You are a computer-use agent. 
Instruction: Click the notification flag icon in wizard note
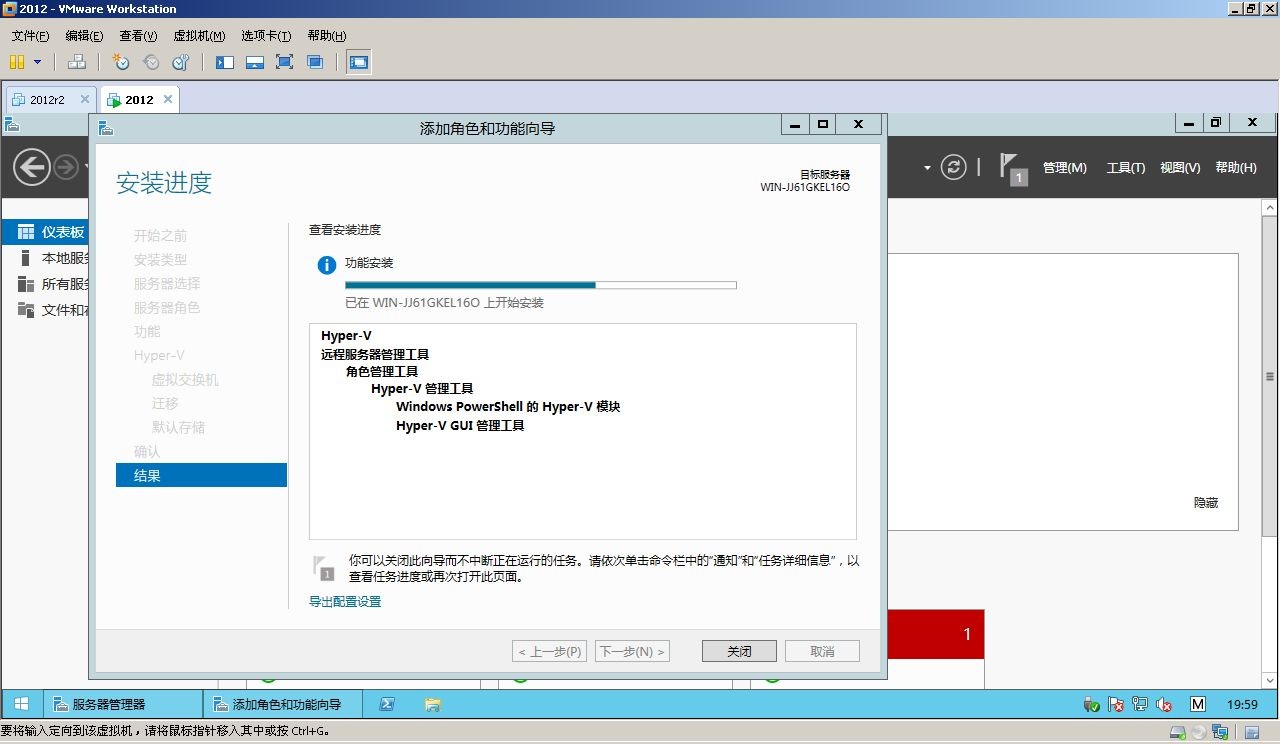323,568
